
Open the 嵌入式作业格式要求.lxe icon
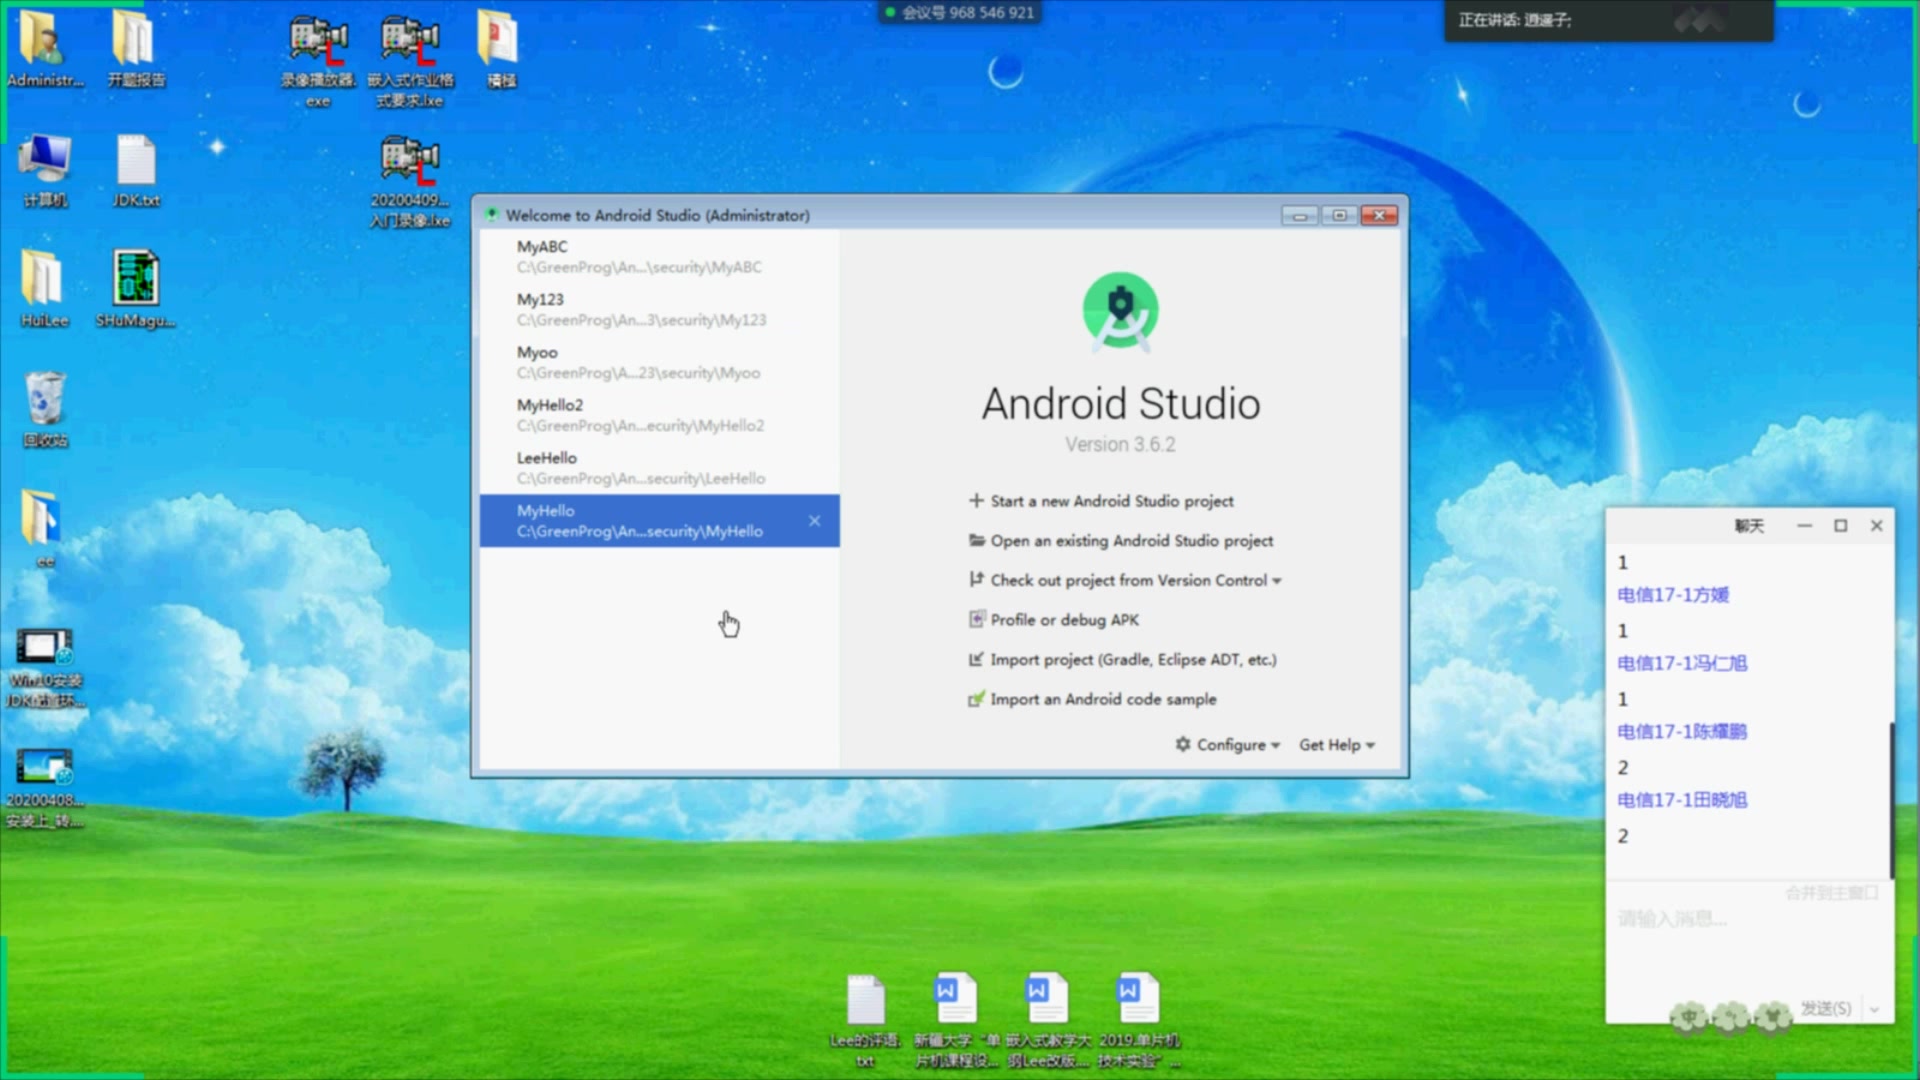click(410, 58)
